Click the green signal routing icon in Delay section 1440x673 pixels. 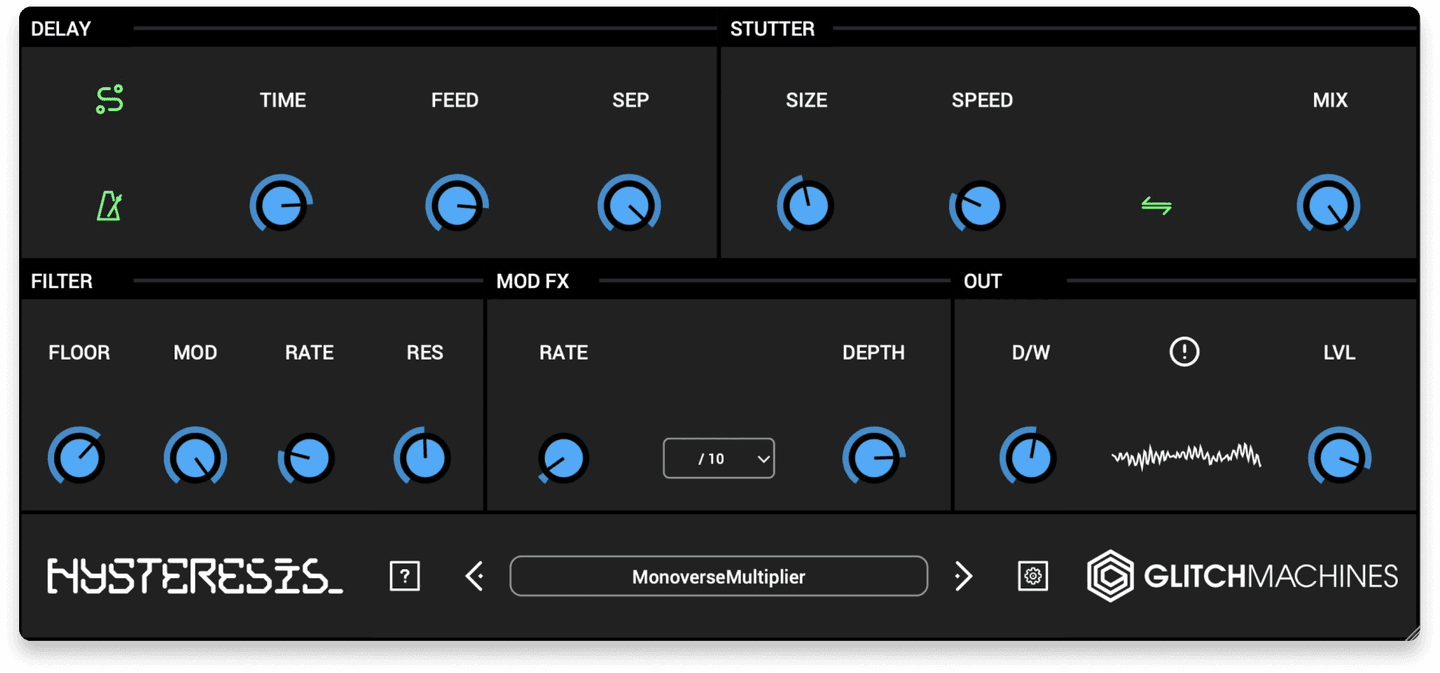[x=109, y=99]
